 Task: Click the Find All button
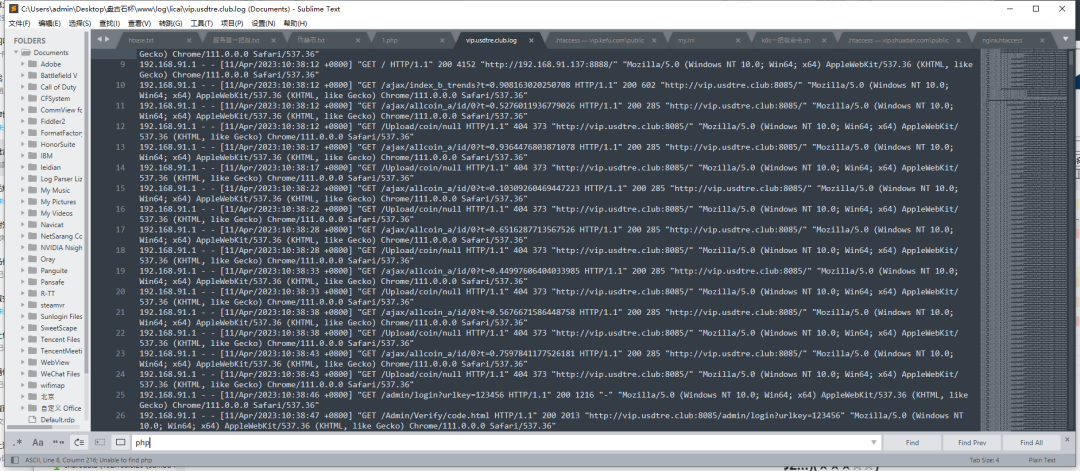coord(1031,442)
